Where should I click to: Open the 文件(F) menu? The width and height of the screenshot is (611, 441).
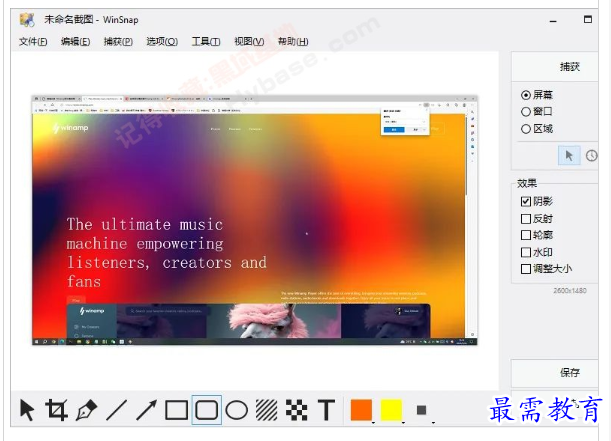tap(33, 41)
